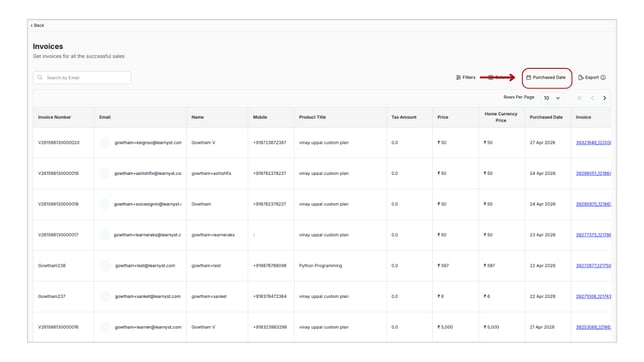Select email gowtham+test@learnyst.com

[145, 266]
